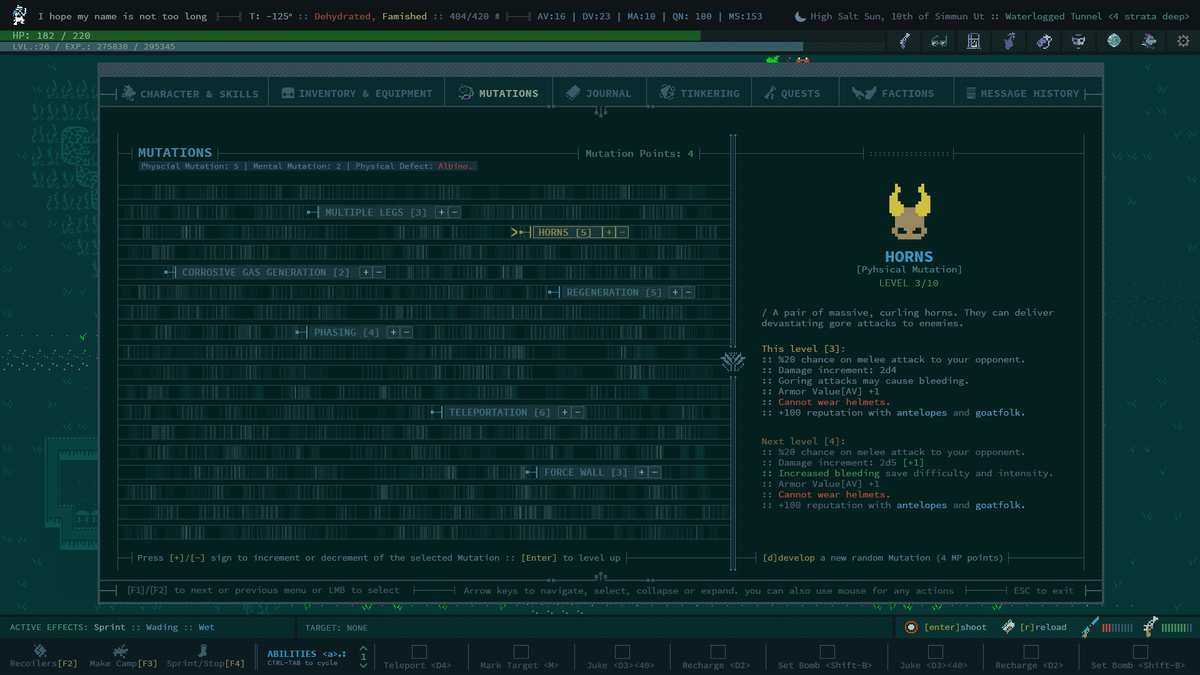This screenshot has height=675, width=1200.
Task: Toggle the Teleport <D4> ability box
Action: pos(418,651)
